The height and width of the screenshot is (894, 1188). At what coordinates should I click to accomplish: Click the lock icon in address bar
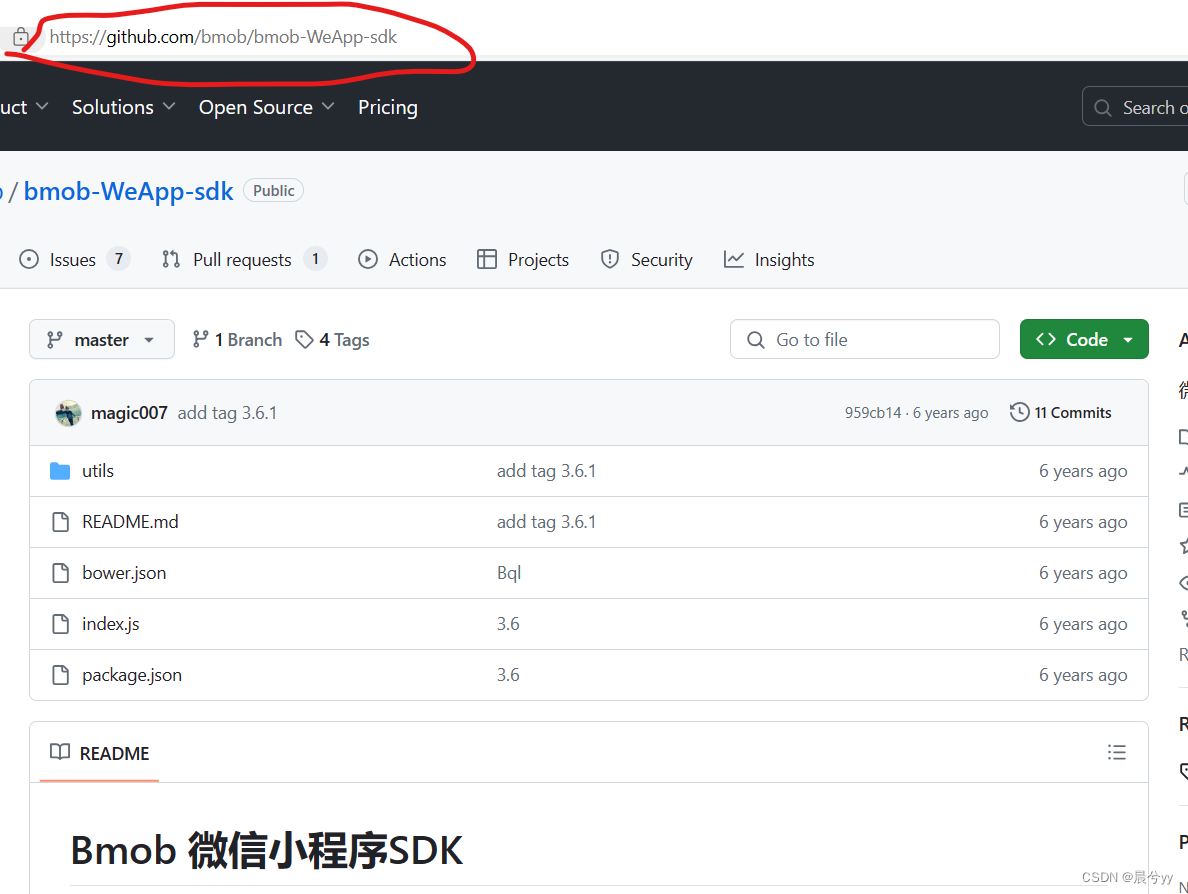20,36
